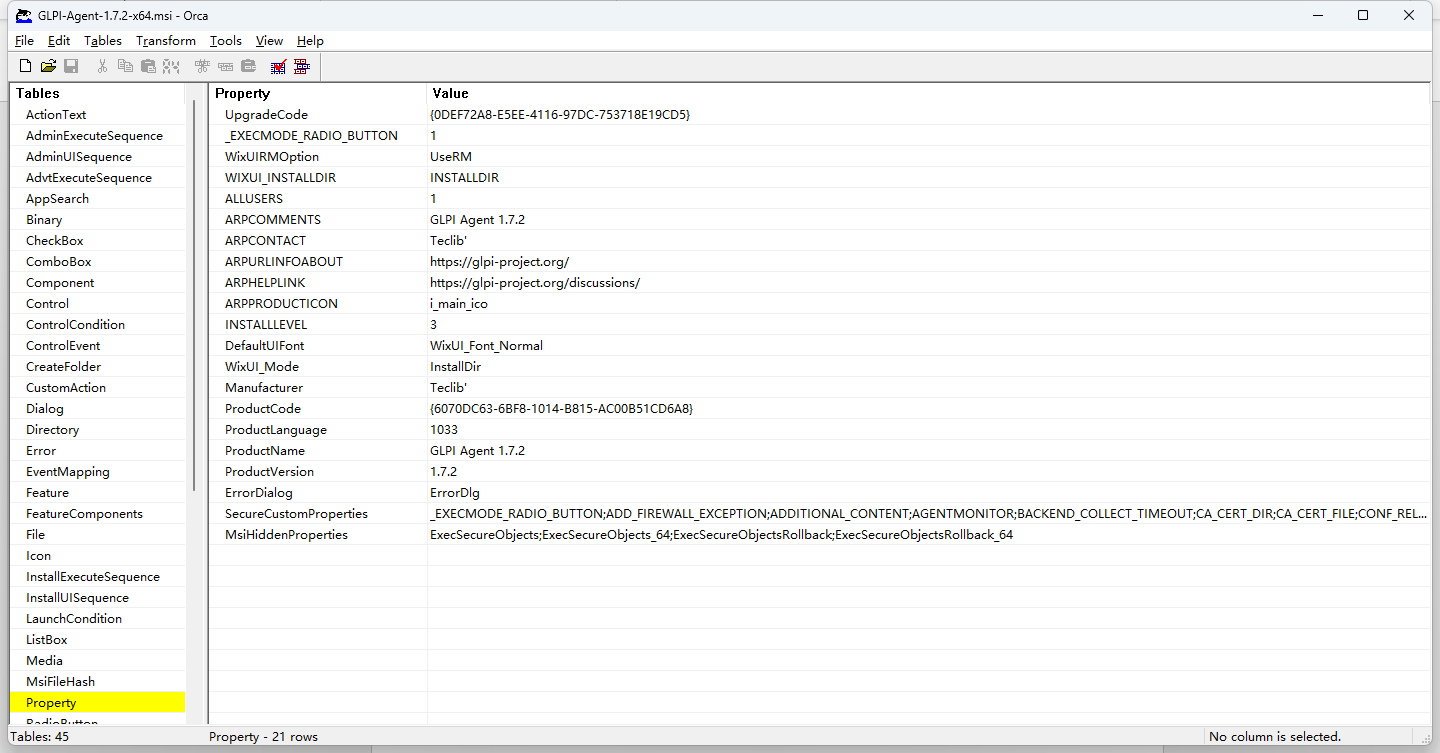Click the Paste Row toolbar icon

248,66
